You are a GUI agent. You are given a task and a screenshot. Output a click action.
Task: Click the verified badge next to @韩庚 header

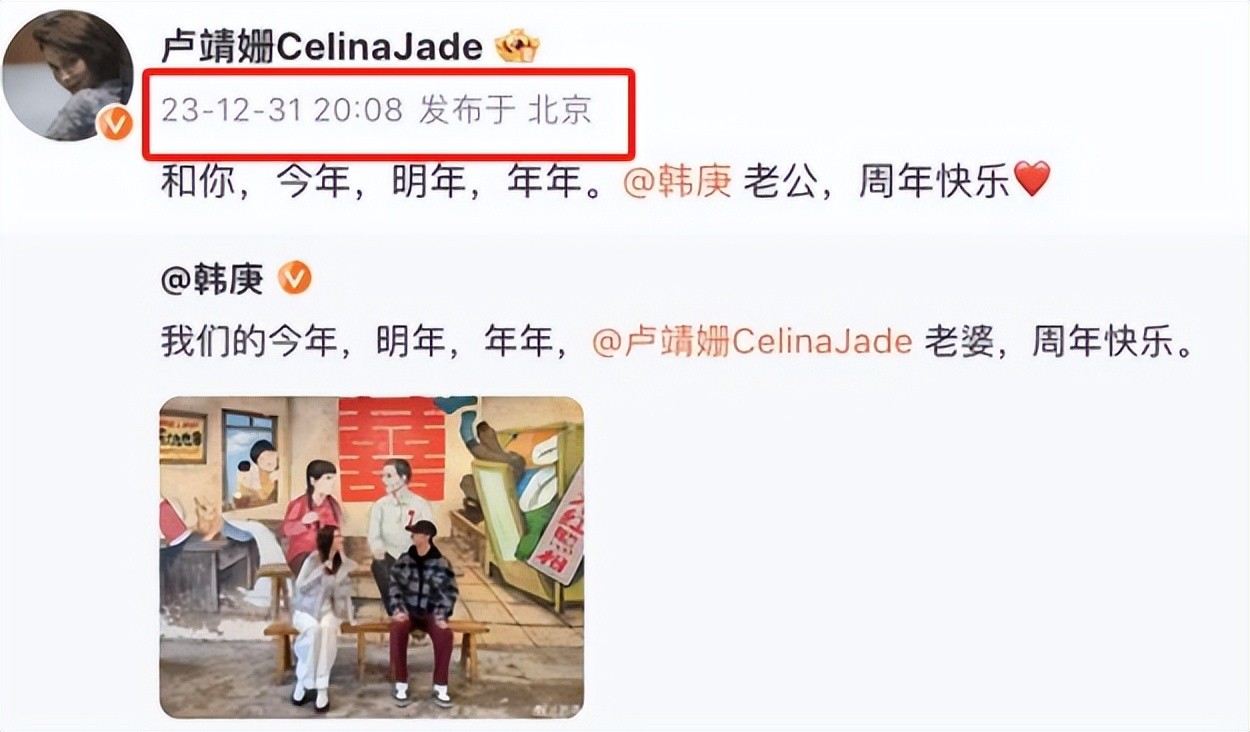tap(295, 279)
